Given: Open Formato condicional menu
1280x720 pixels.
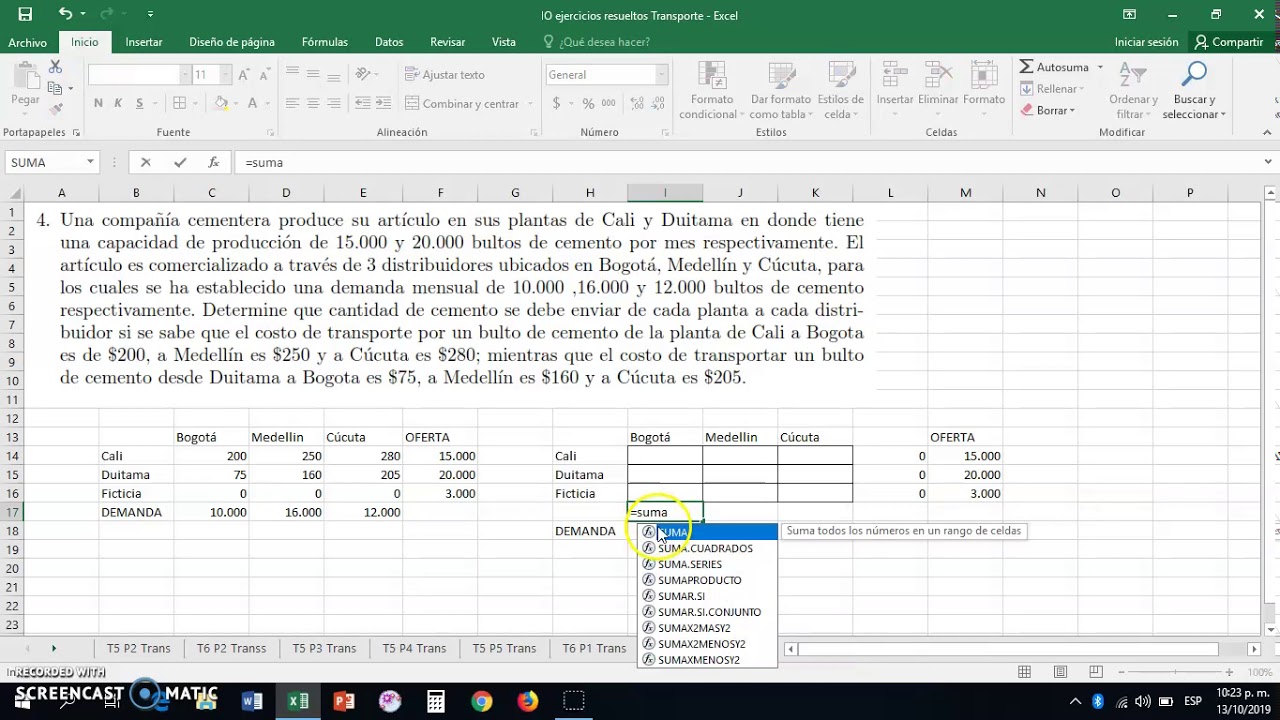Looking at the screenshot, I should [712, 90].
